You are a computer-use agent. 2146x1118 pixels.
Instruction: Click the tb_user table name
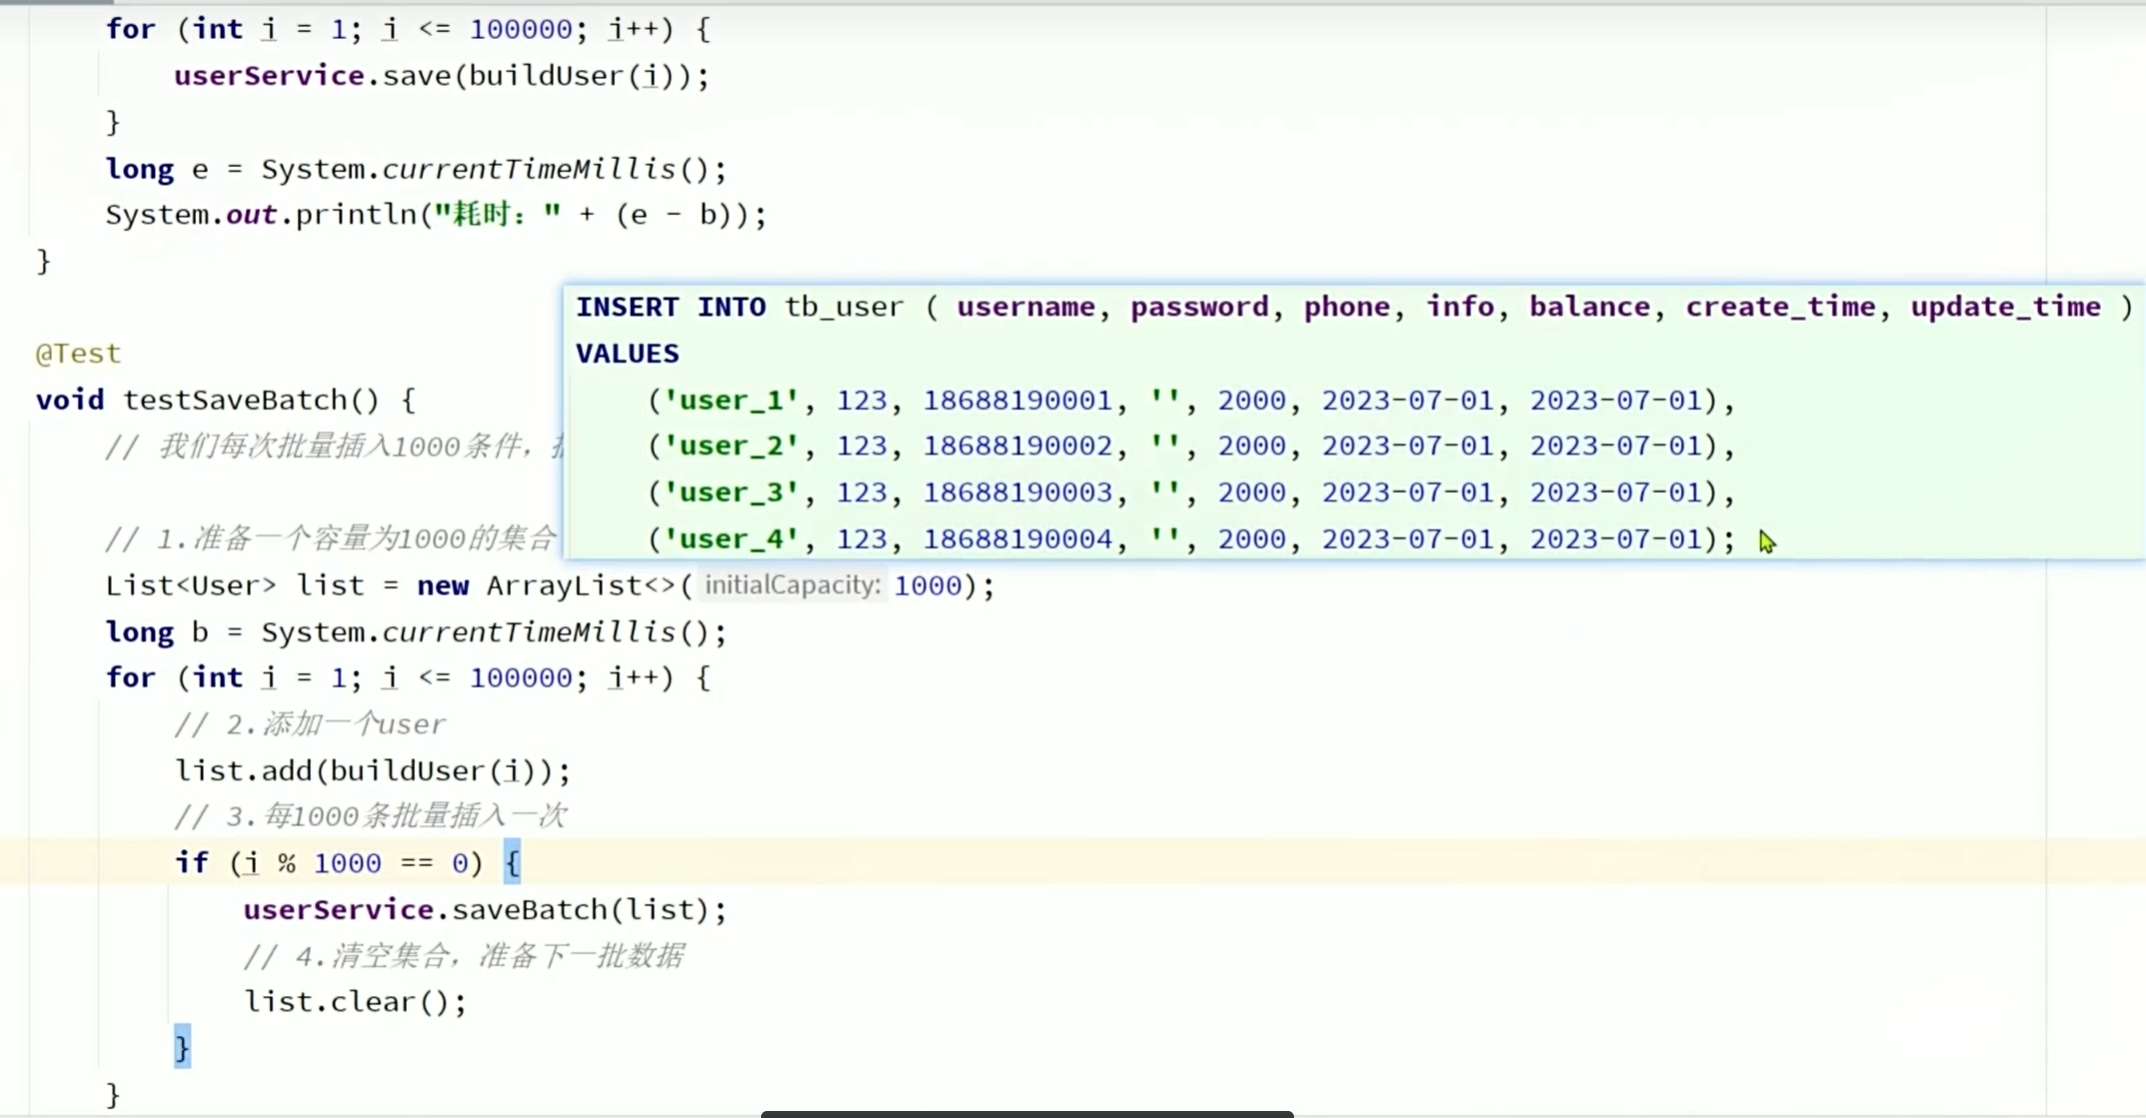[x=843, y=307]
